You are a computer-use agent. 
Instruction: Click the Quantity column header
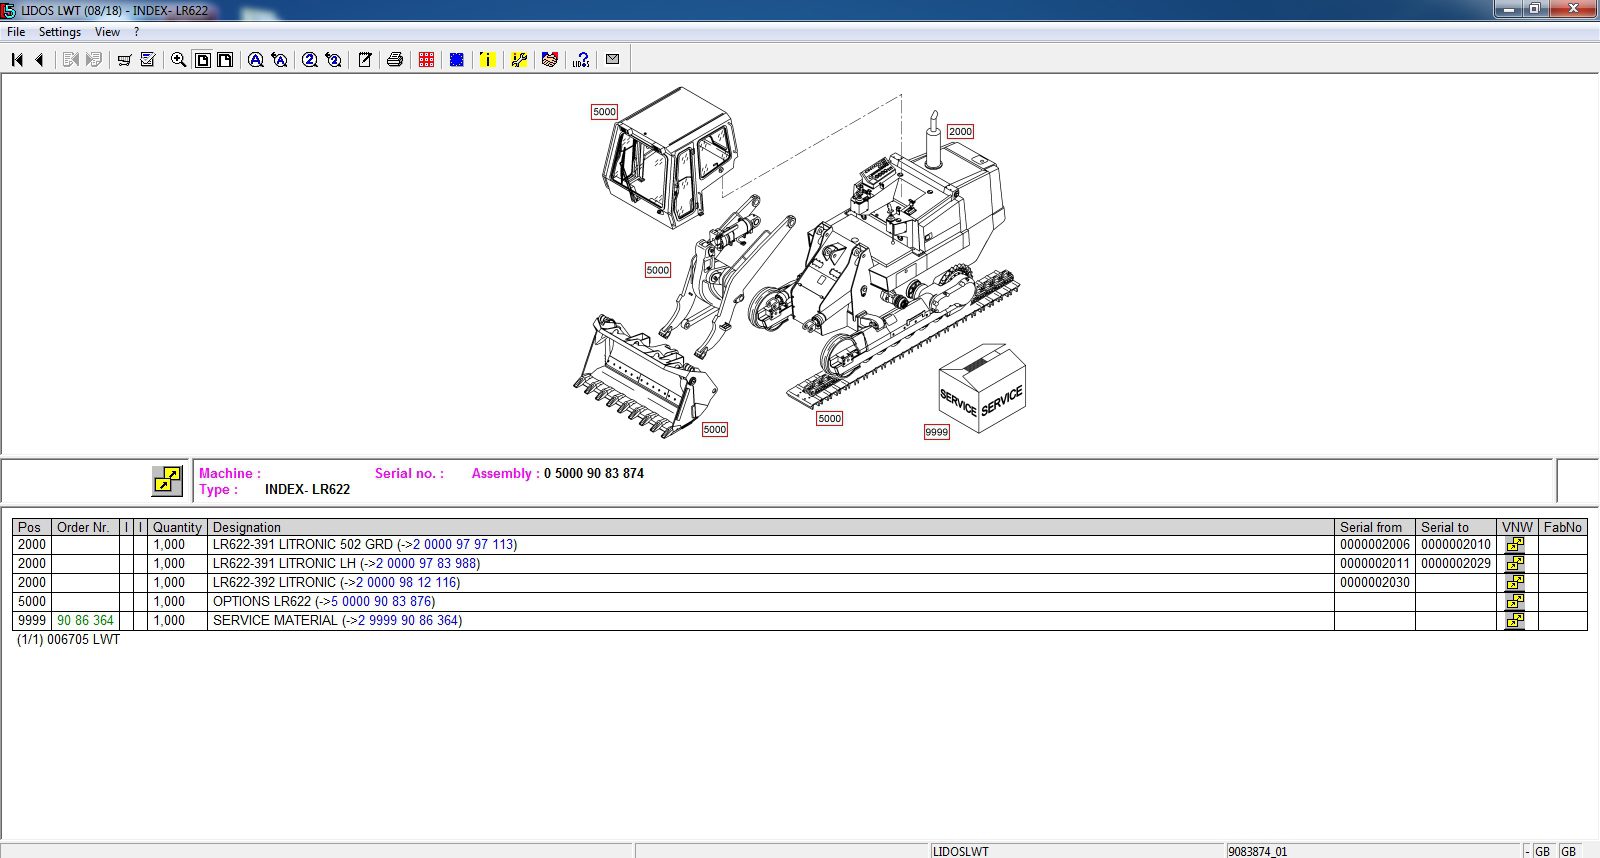click(177, 527)
